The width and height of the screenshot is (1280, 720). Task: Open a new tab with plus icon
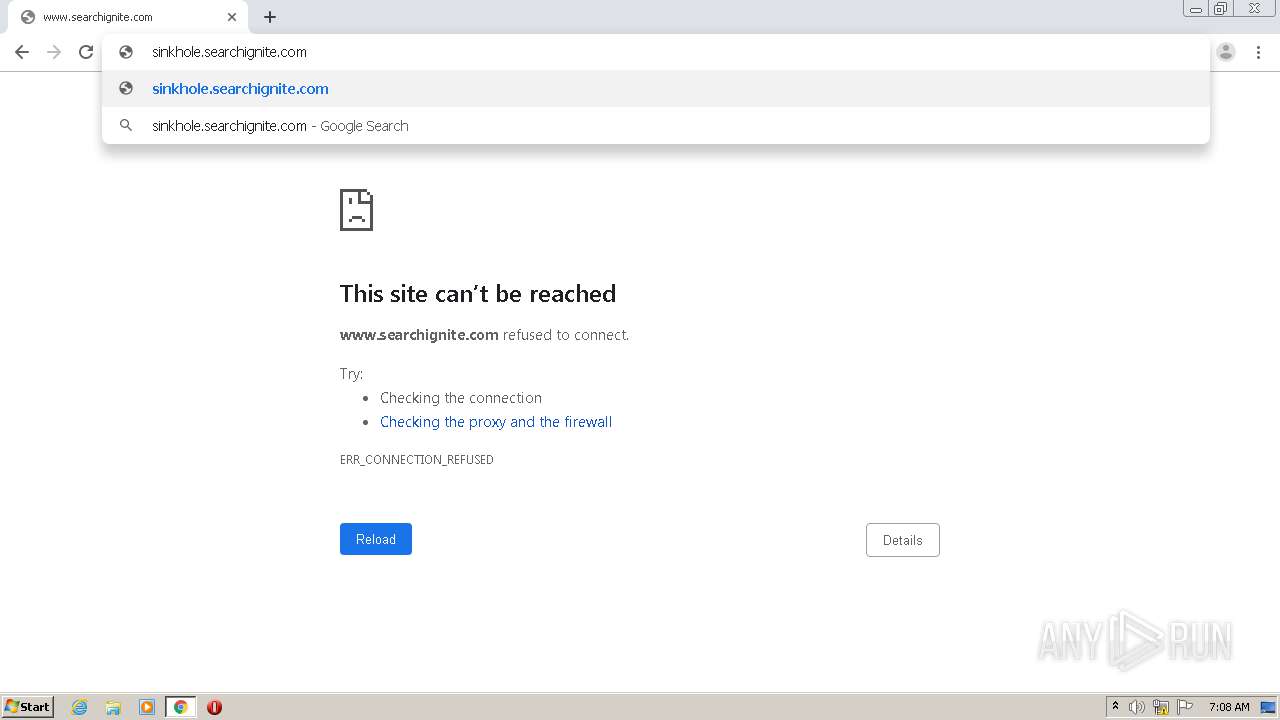[270, 17]
